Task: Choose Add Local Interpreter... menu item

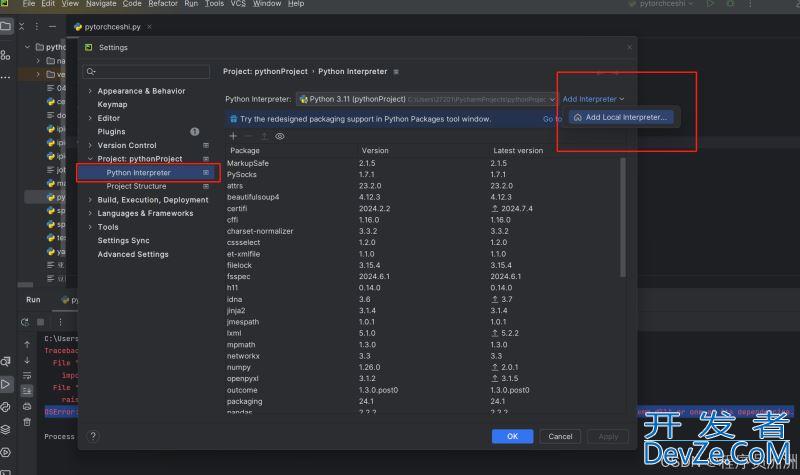Action: pos(621,117)
